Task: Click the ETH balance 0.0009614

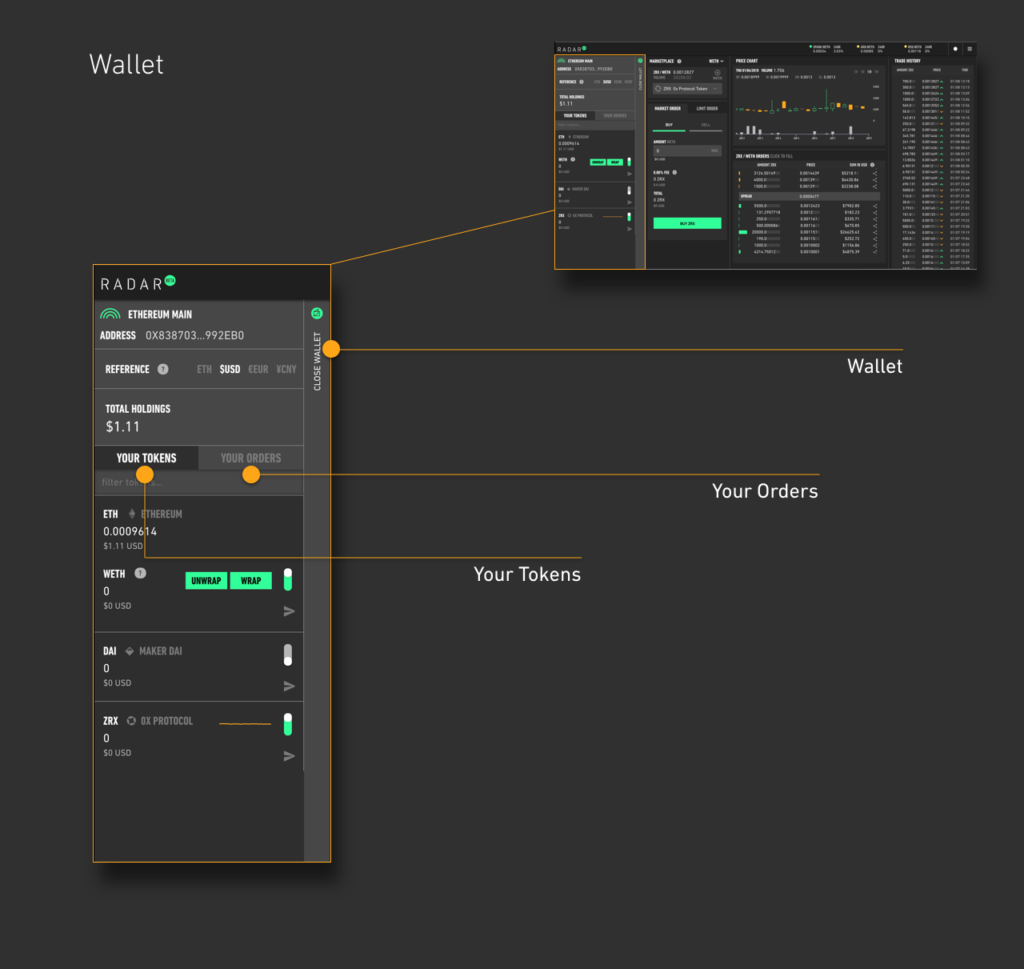Action: pos(130,532)
